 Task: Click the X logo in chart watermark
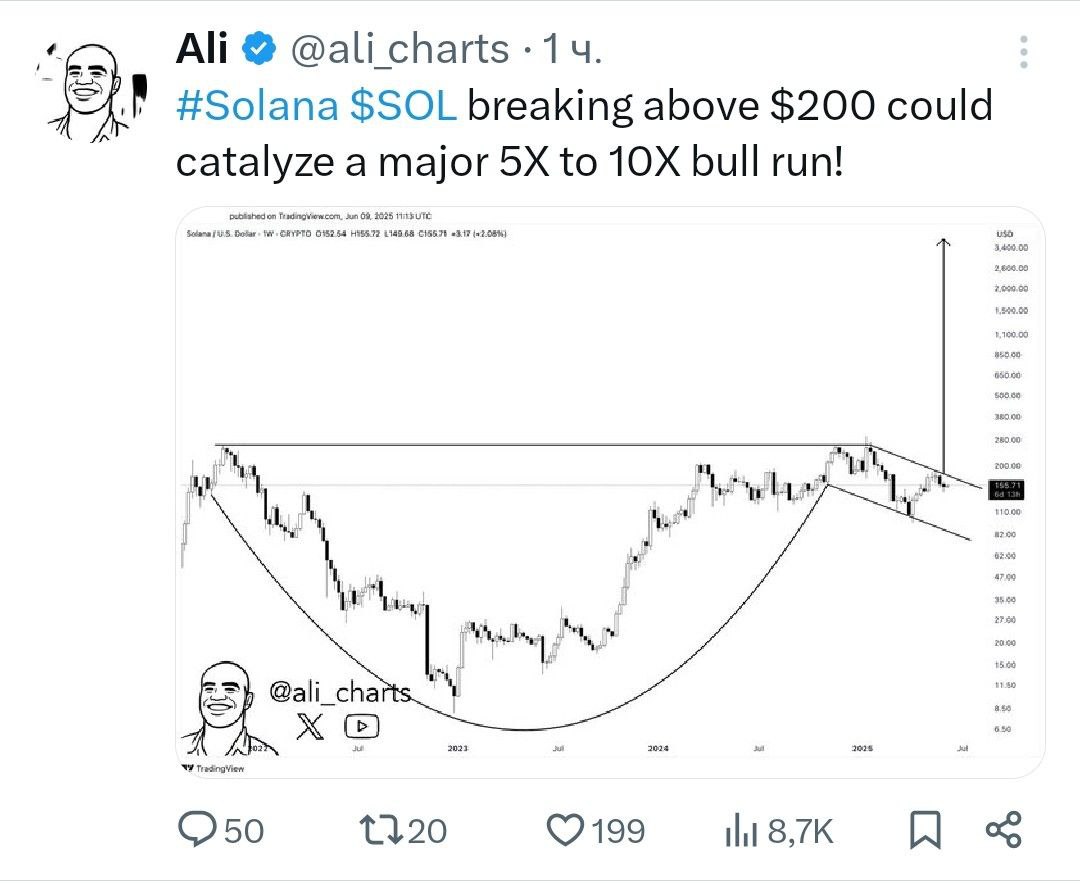(x=310, y=726)
